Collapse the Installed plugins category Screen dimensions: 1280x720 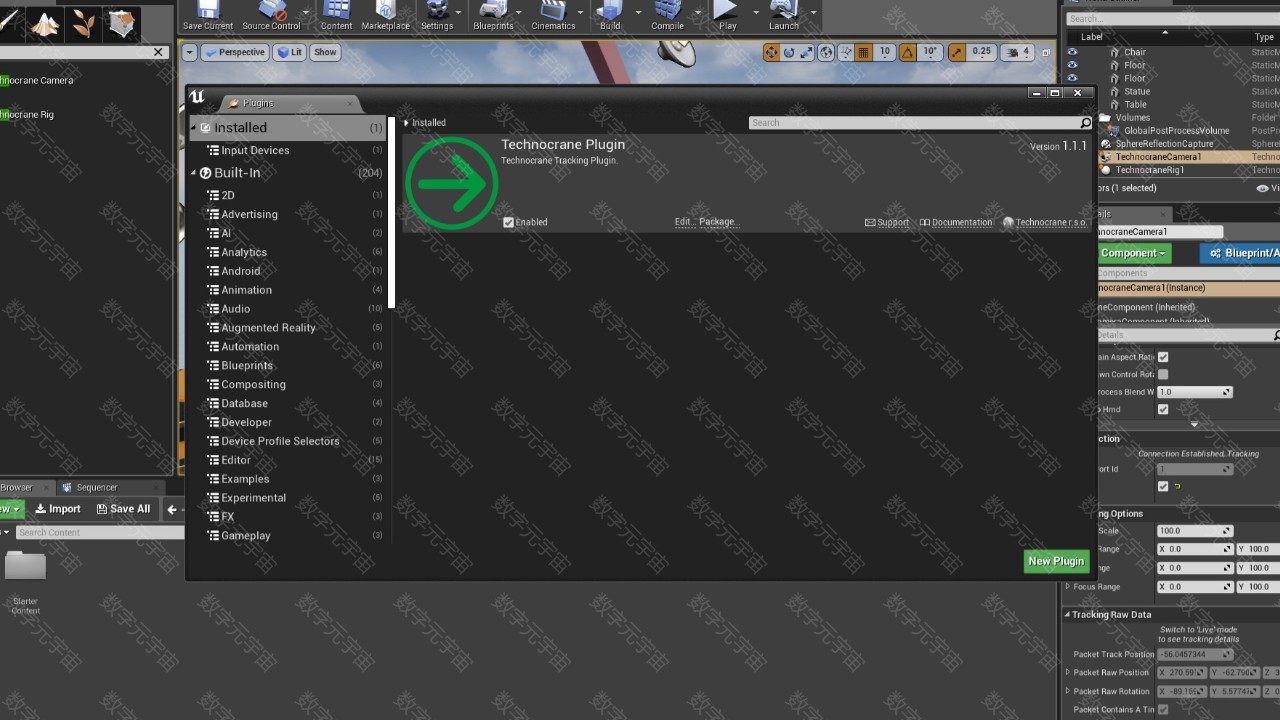(194, 128)
